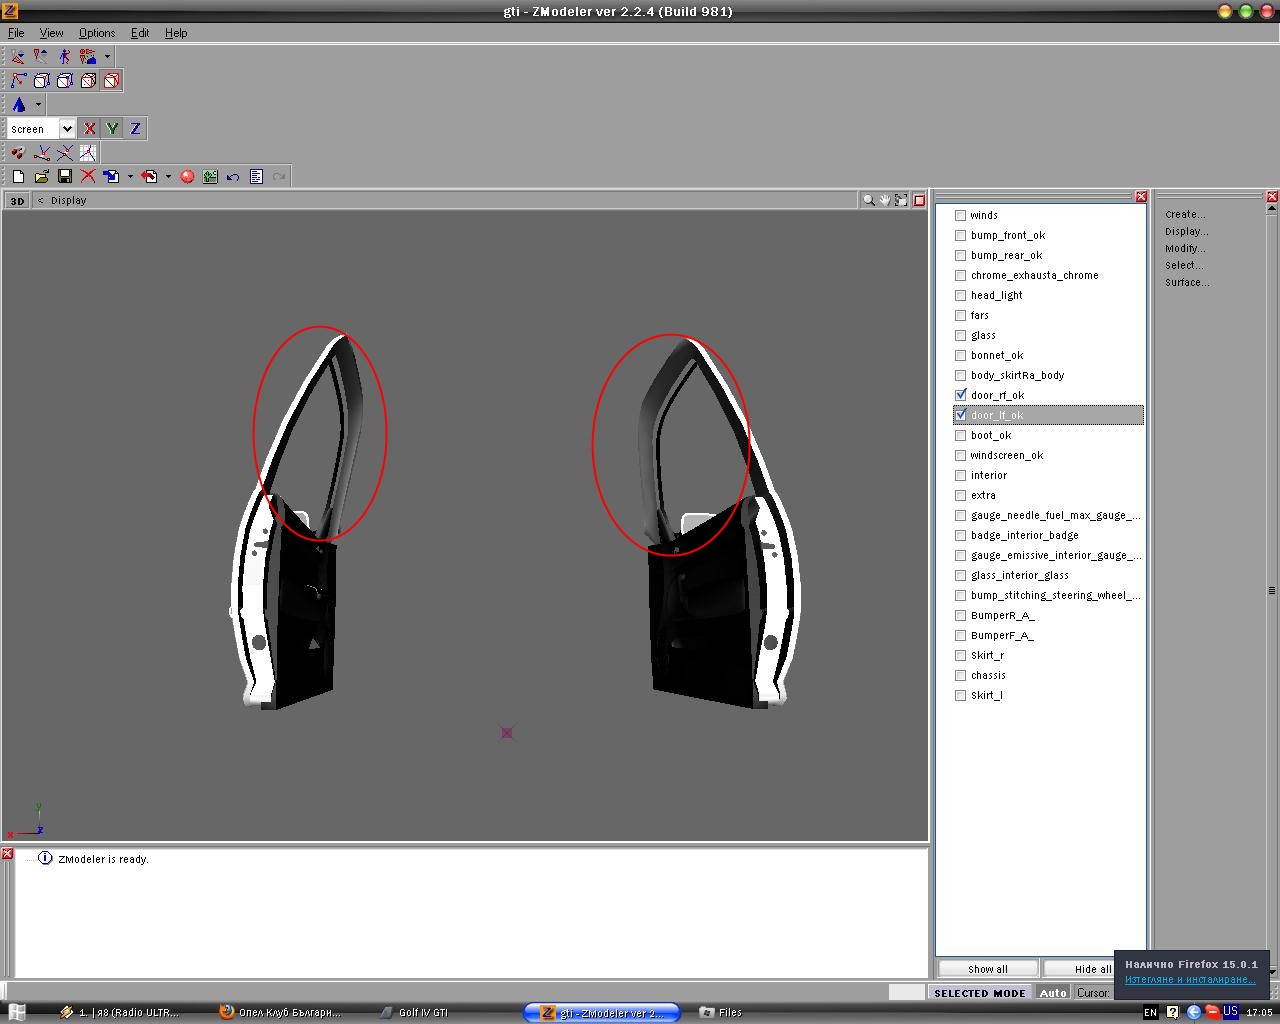1280x1024 pixels.
Task: Open the Screen axis space dropdown
Action: [67, 128]
